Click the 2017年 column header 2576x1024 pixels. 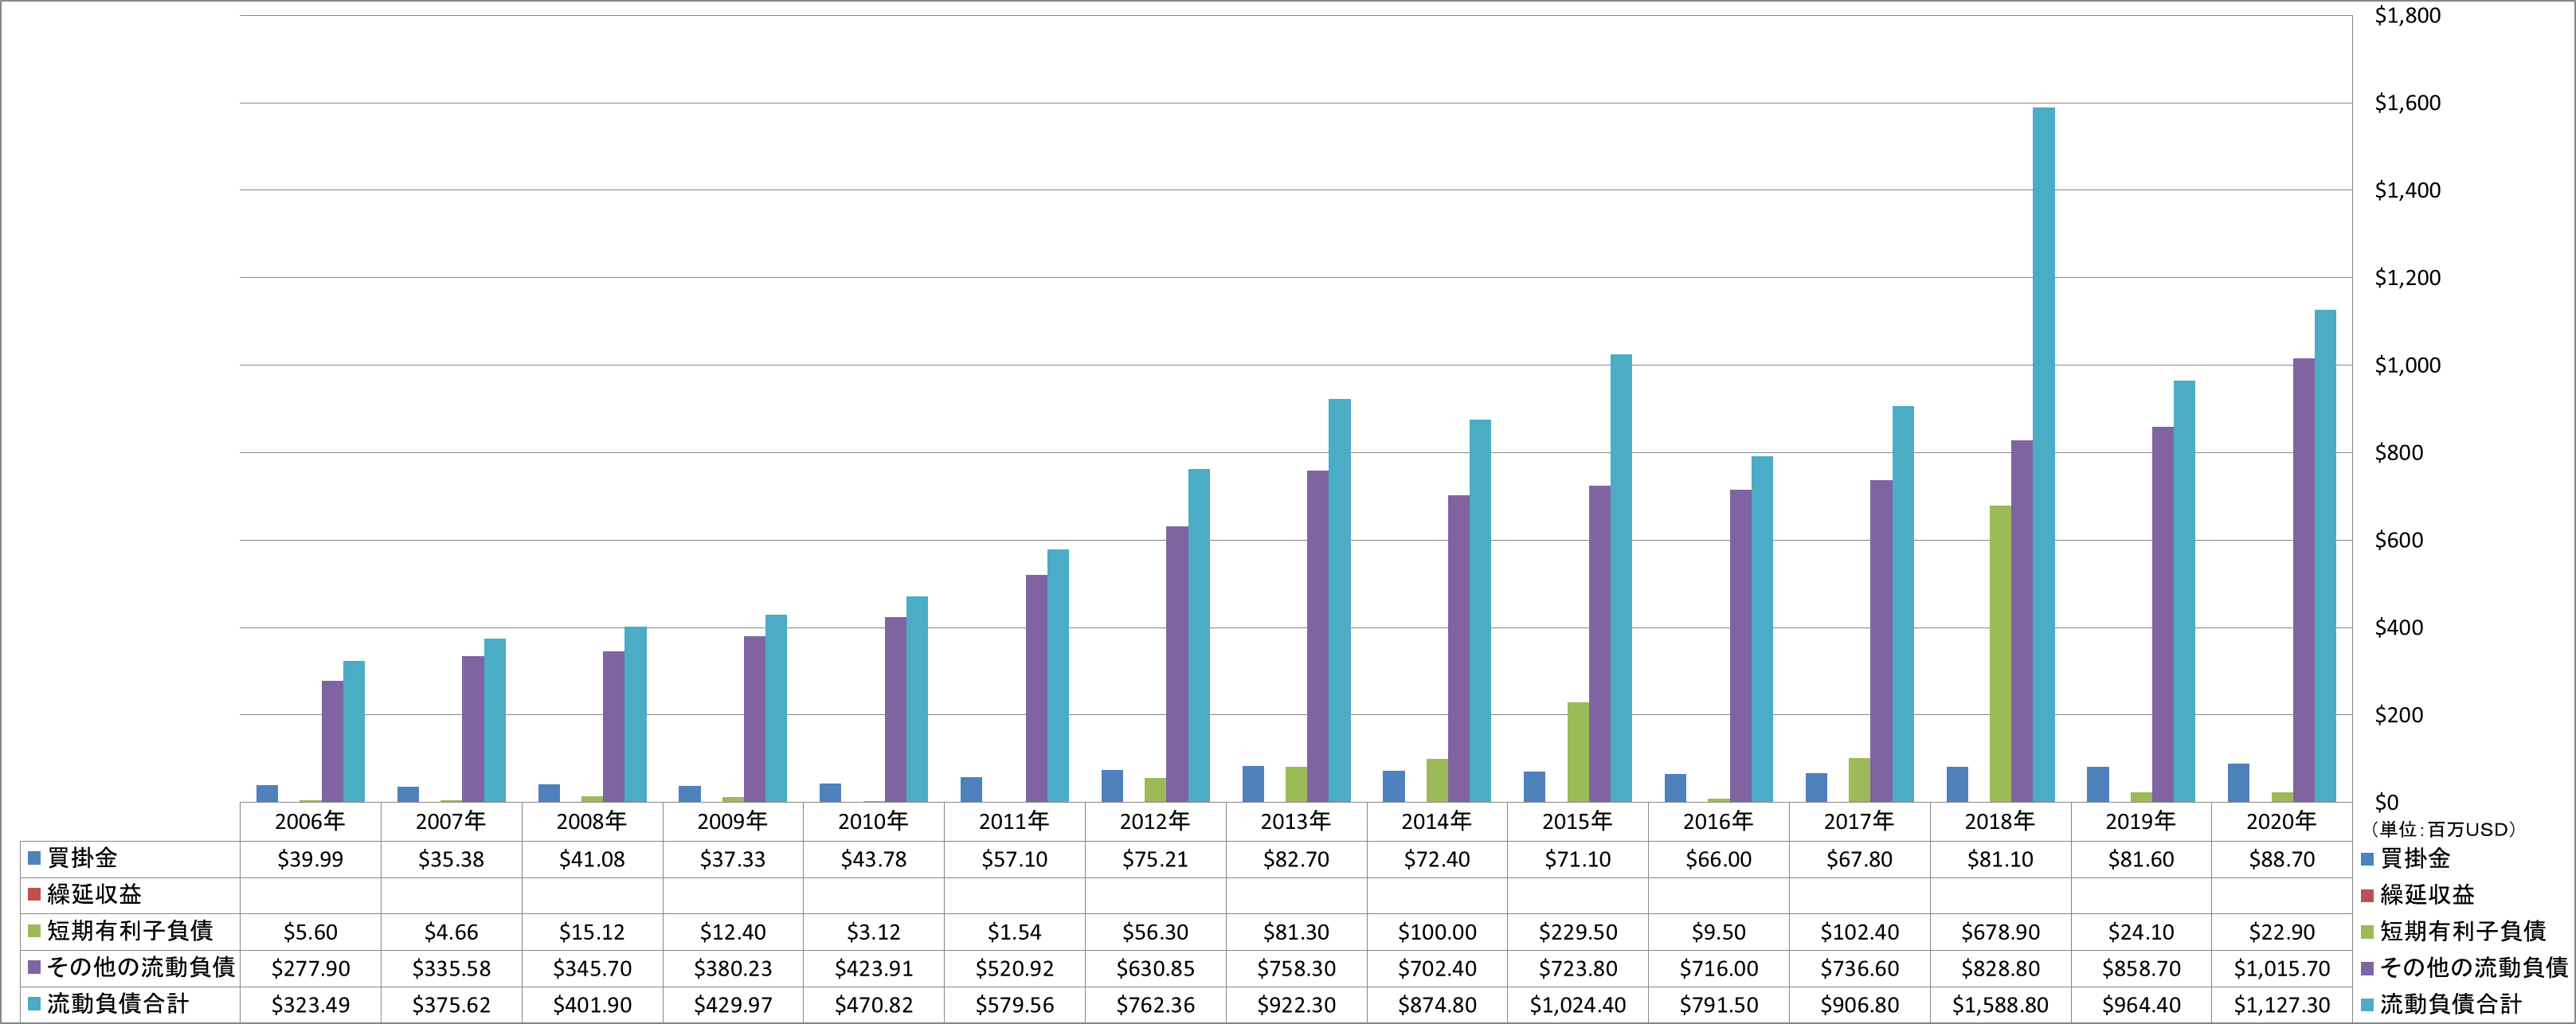click(1859, 821)
